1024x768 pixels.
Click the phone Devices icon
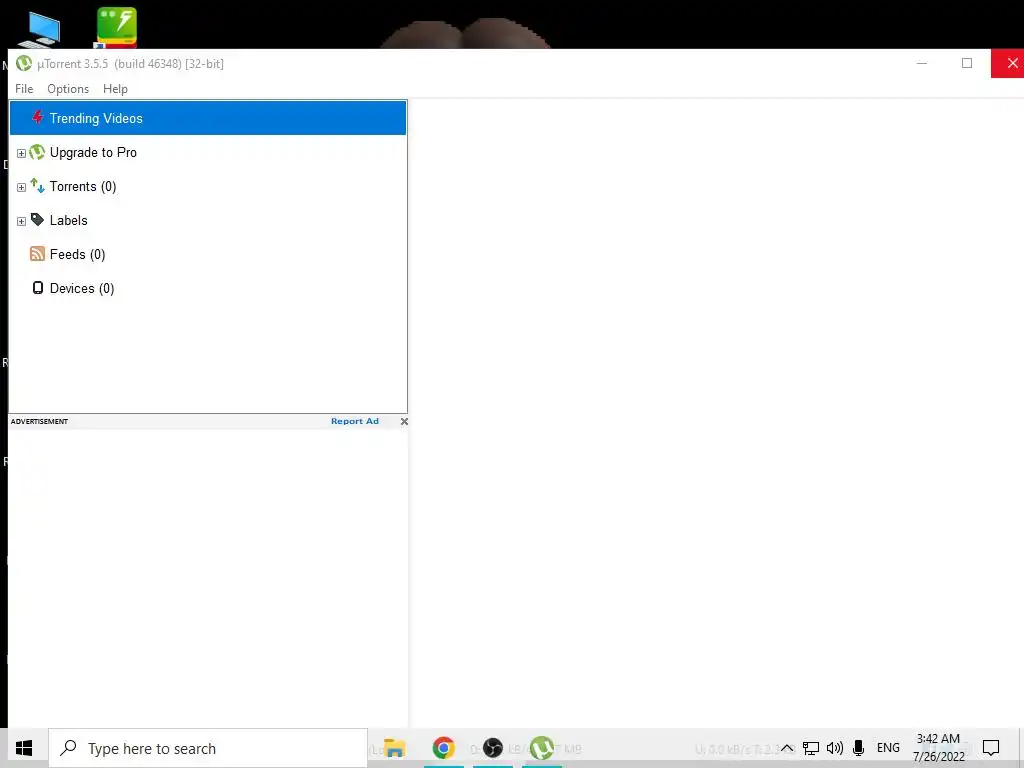tap(38, 288)
